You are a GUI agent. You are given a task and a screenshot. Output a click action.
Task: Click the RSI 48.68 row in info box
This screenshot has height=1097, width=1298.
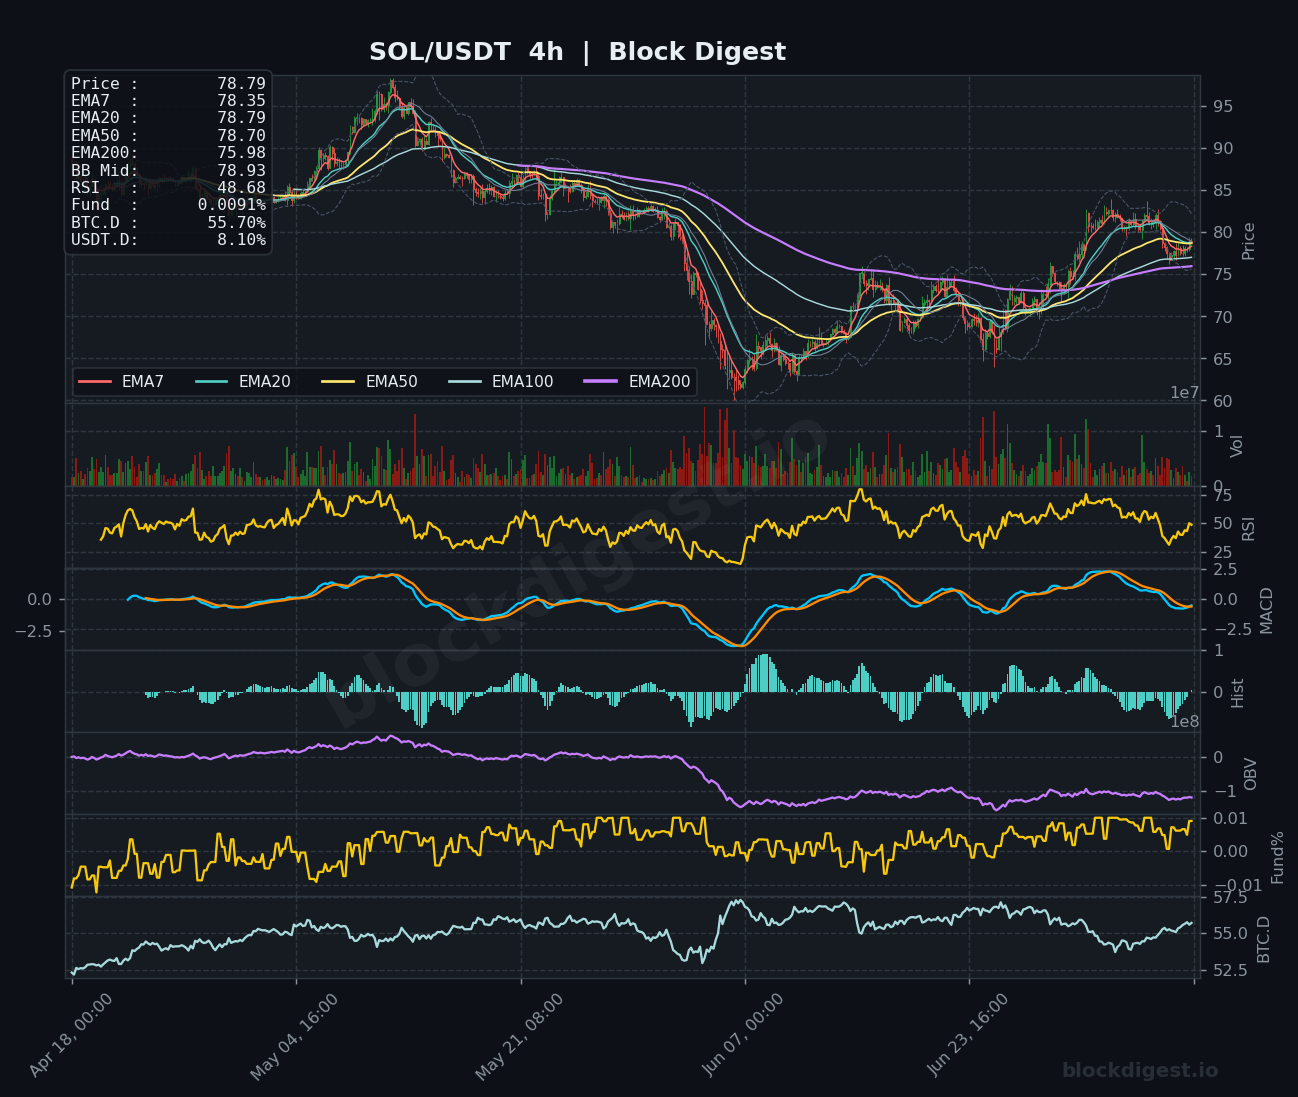tap(168, 188)
